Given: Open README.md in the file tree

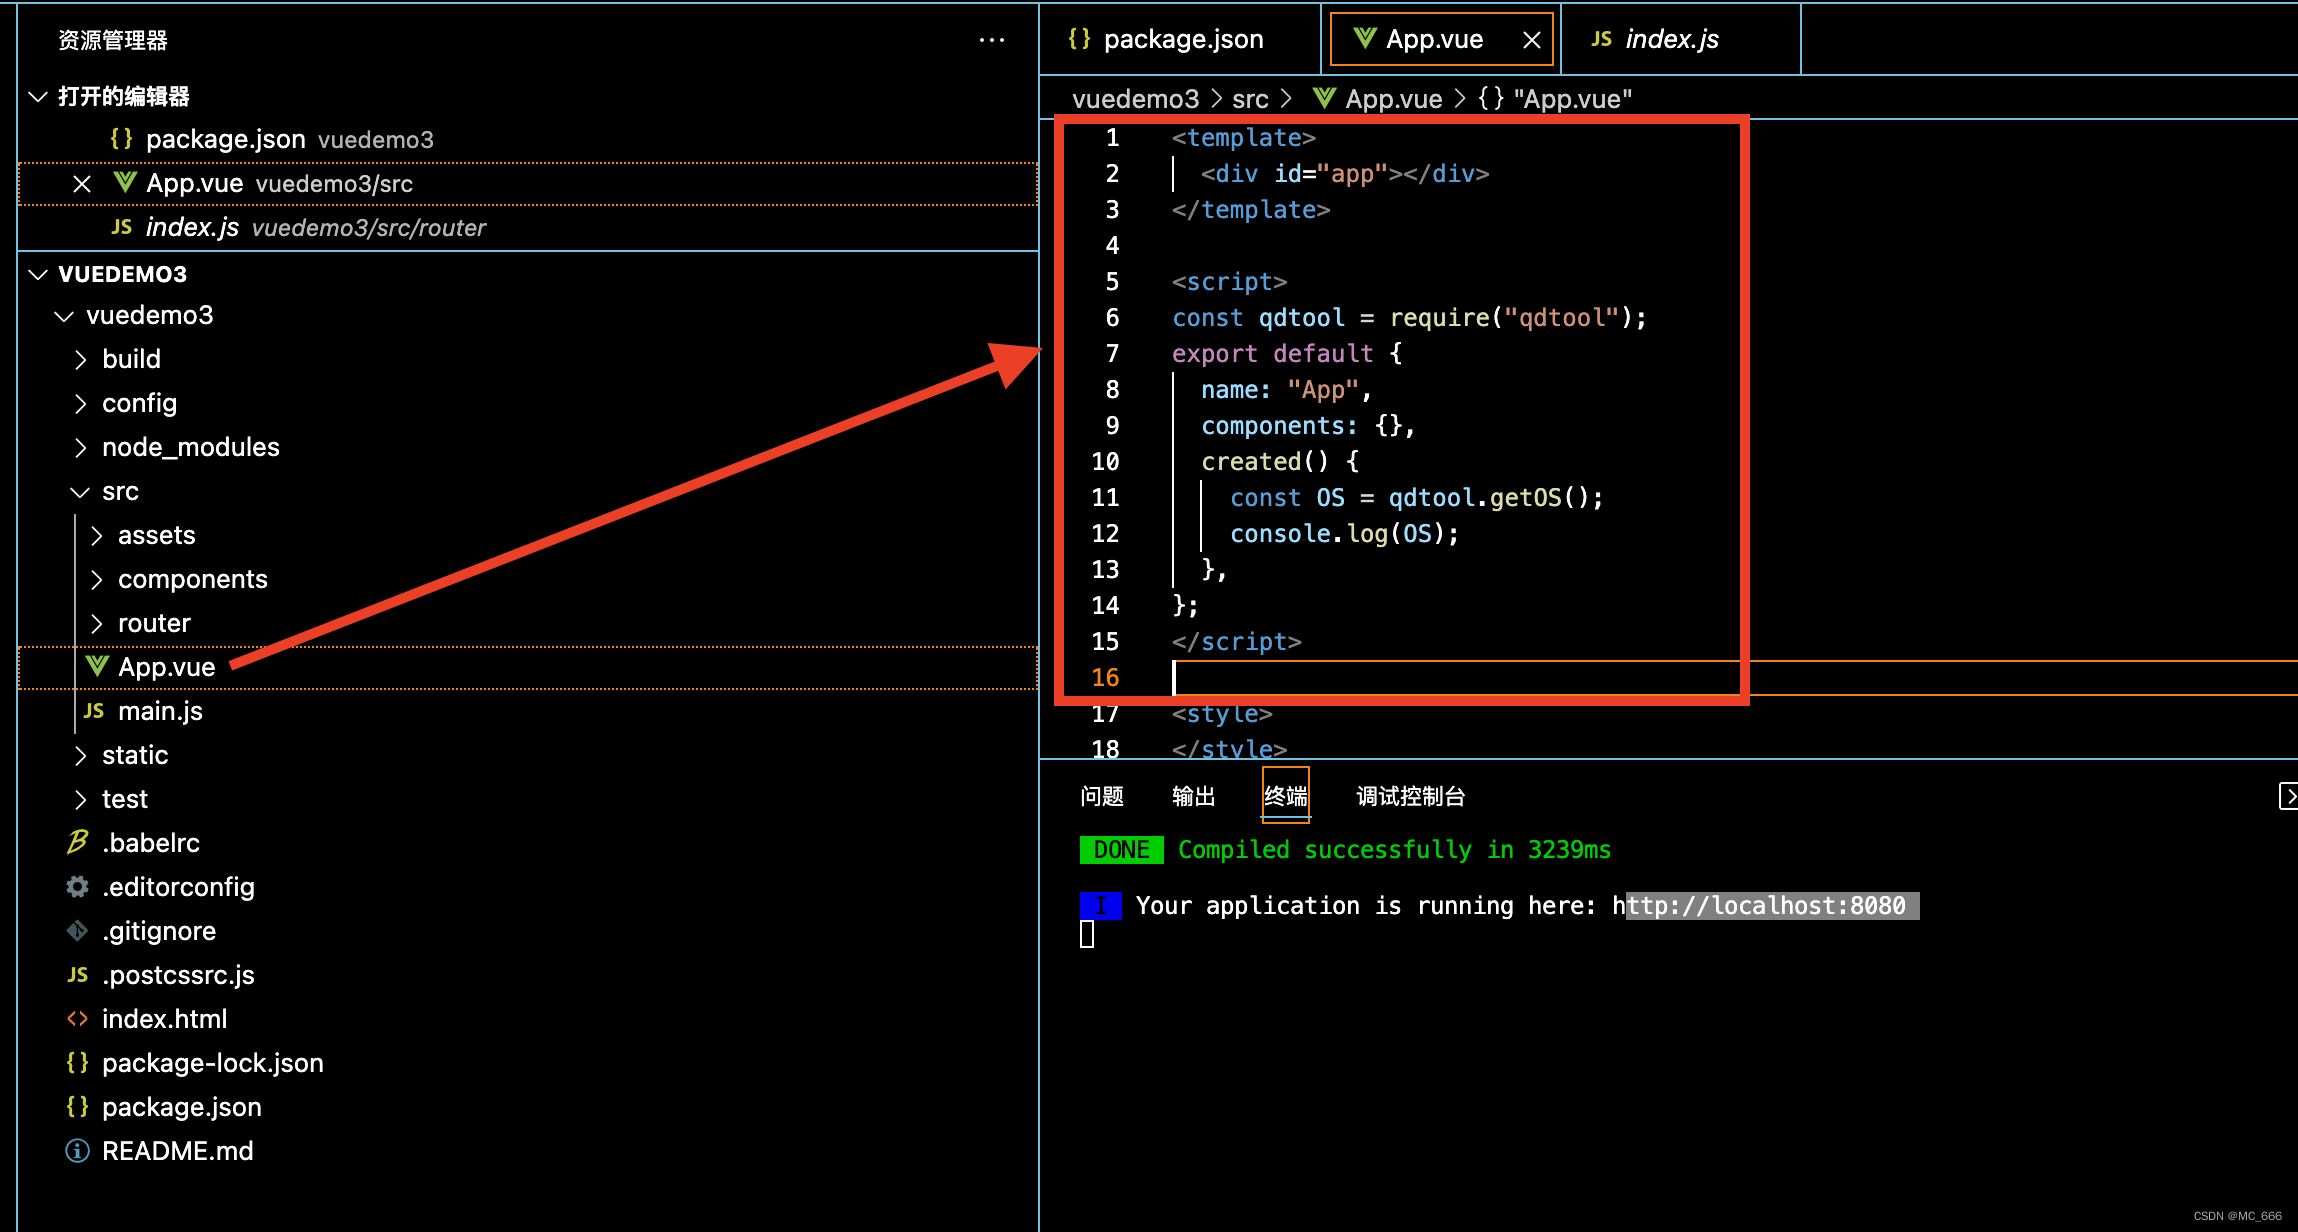Looking at the screenshot, I should coord(528,1152).
